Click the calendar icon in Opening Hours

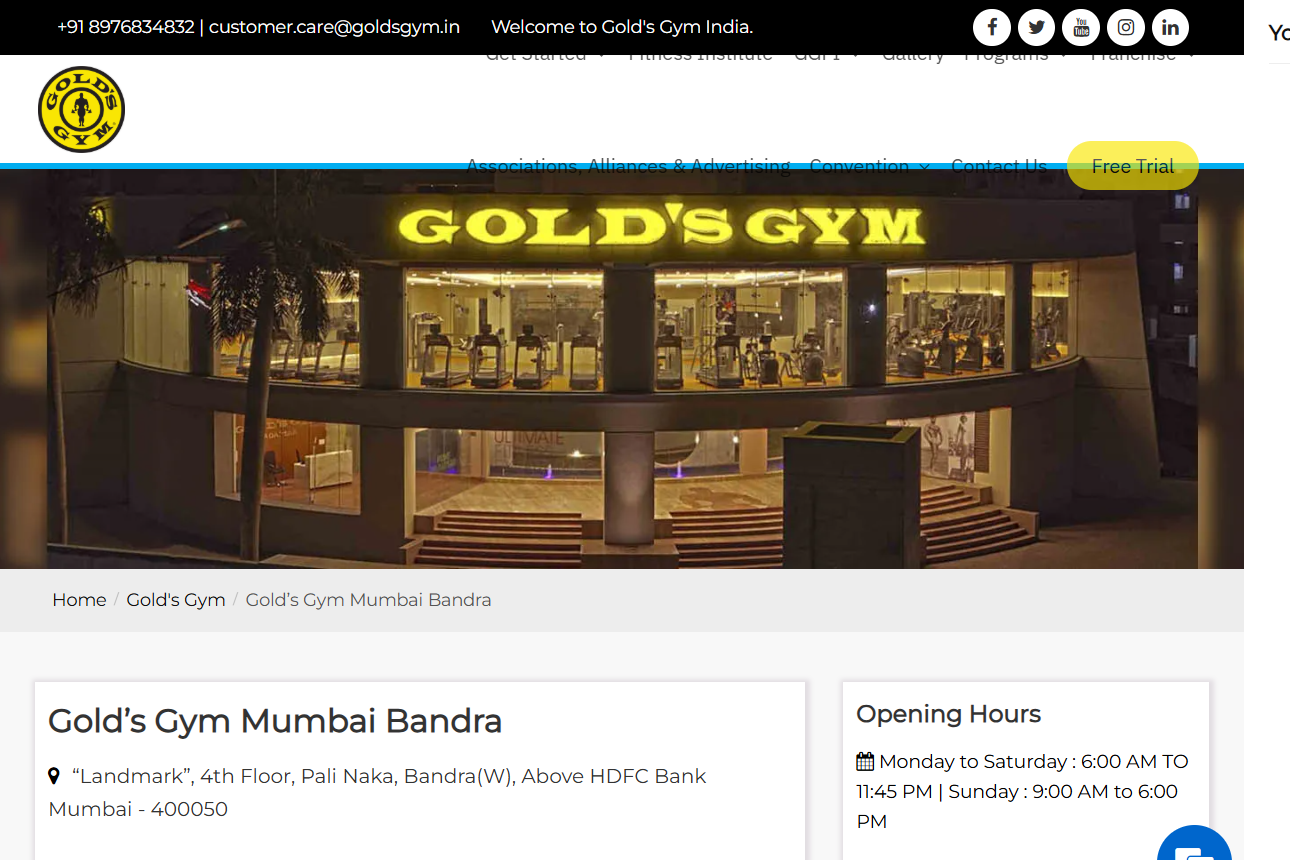[x=865, y=762]
